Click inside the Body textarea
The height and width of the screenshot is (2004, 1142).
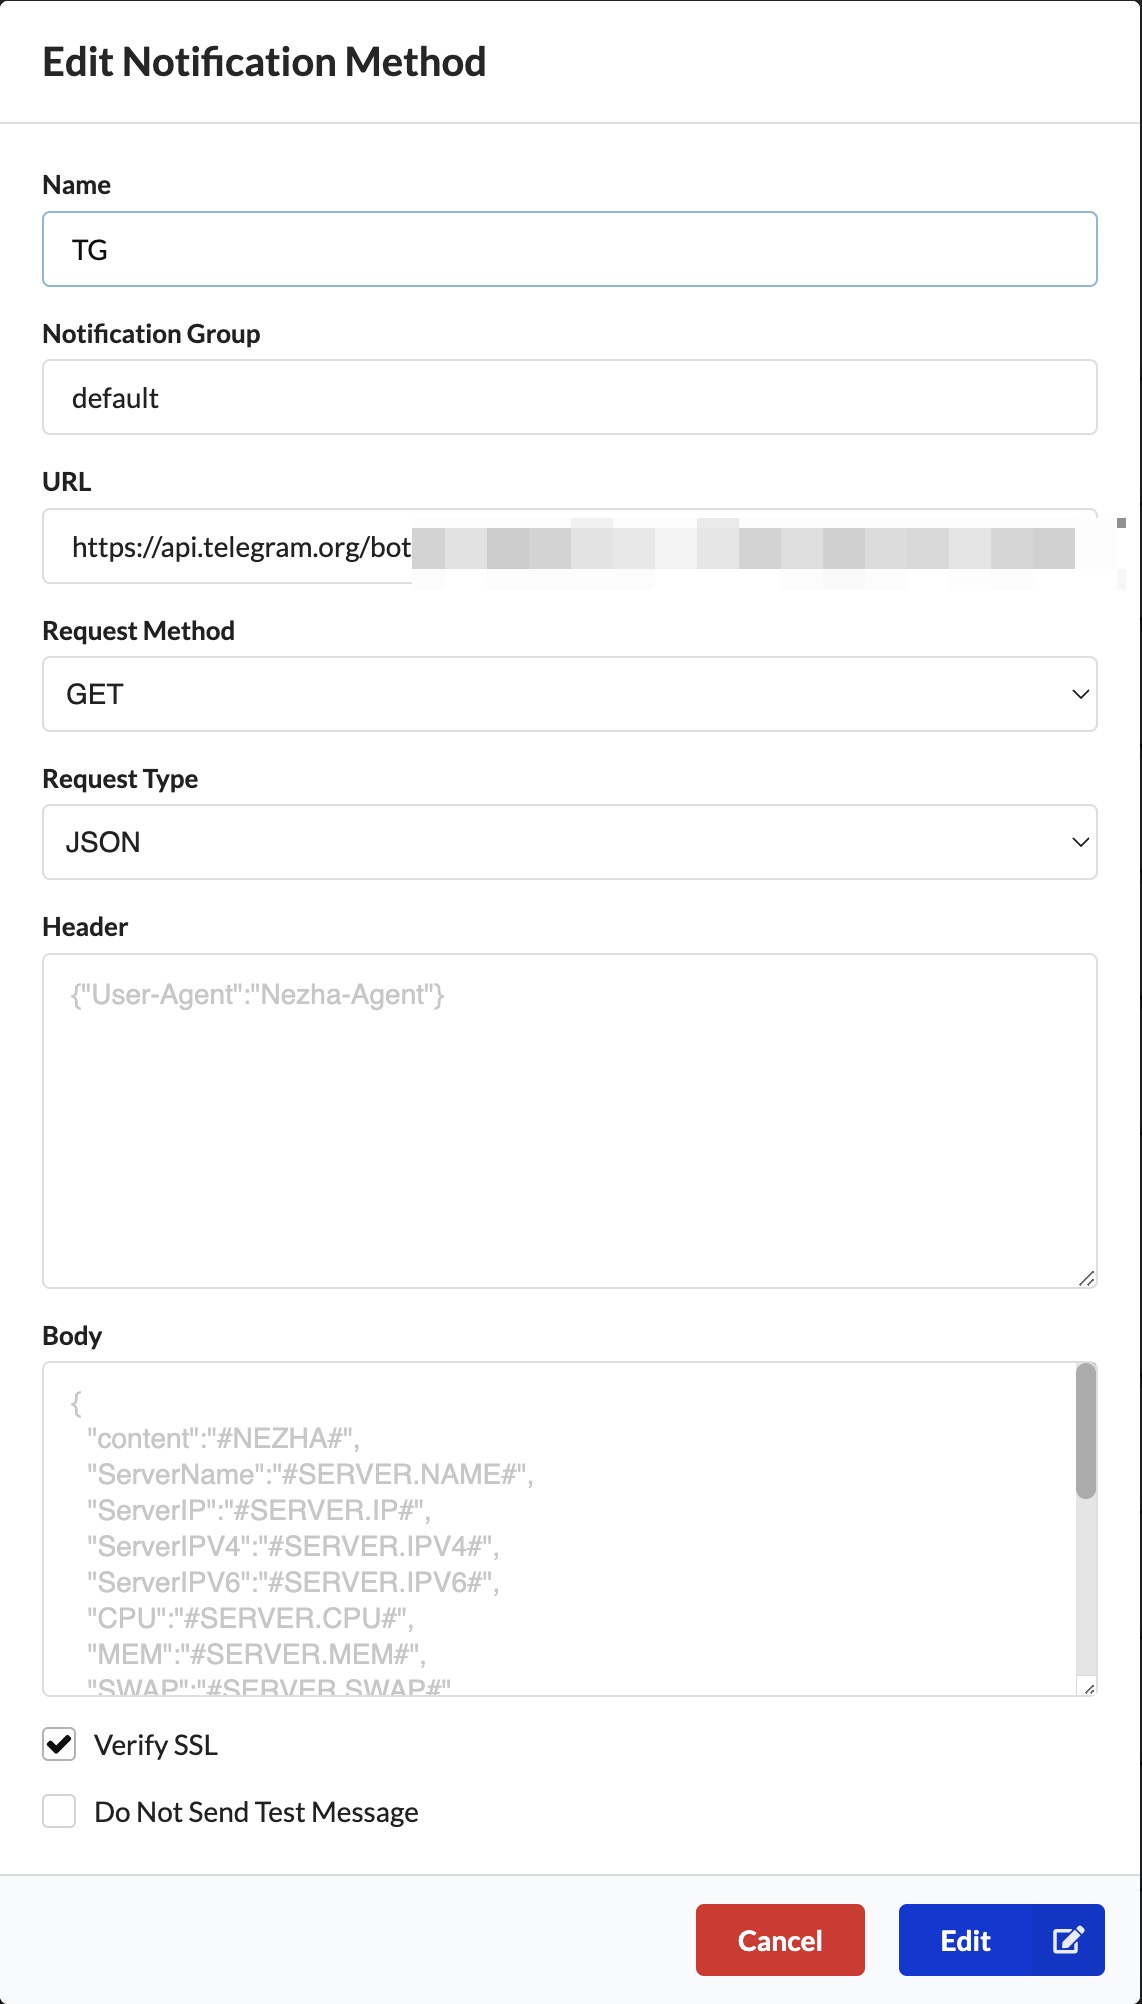[x=559, y=1528]
